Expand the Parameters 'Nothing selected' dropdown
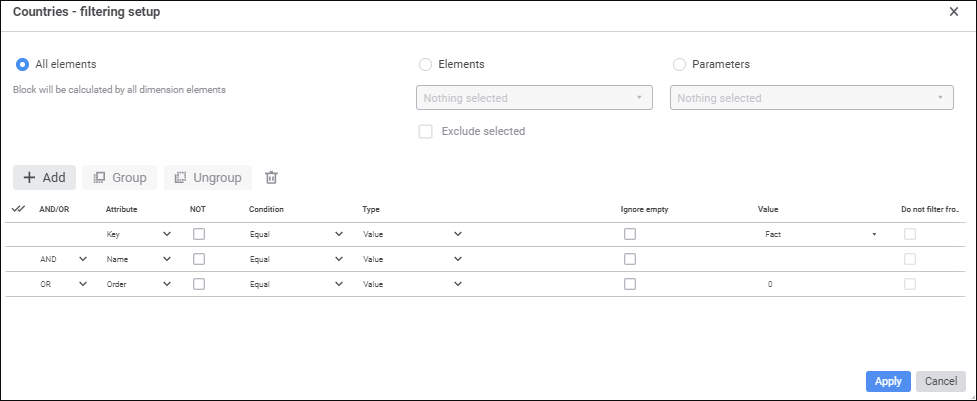The image size is (977, 401). click(x=810, y=98)
